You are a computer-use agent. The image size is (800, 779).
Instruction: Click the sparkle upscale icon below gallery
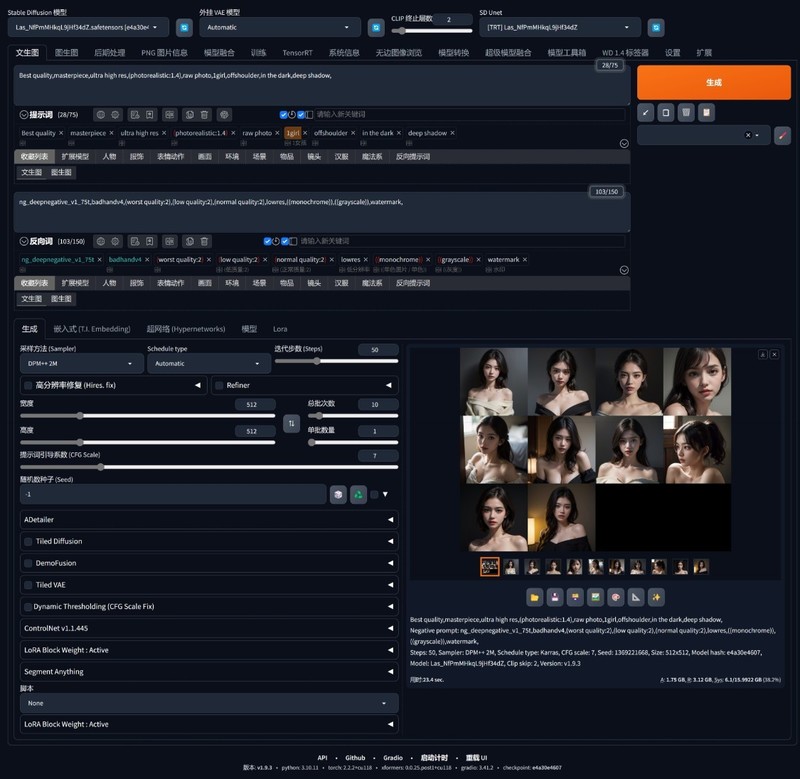[656, 597]
